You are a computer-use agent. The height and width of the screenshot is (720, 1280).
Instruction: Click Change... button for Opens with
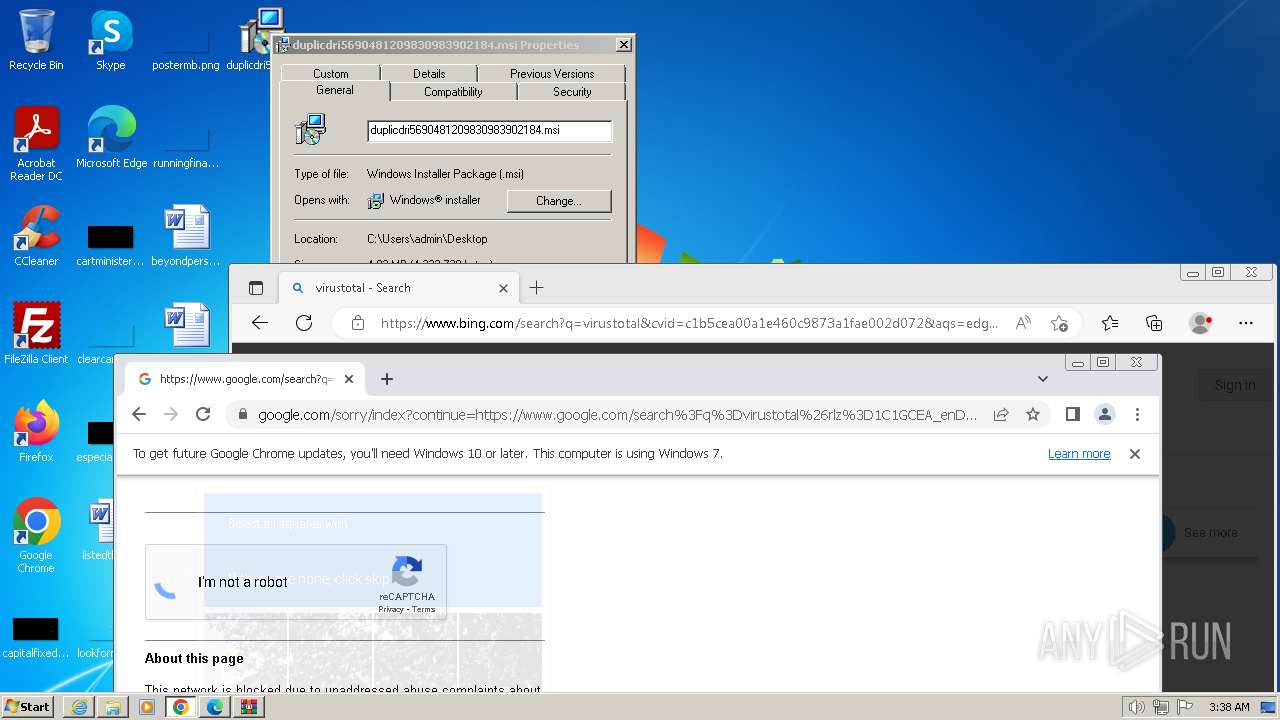tap(558, 201)
